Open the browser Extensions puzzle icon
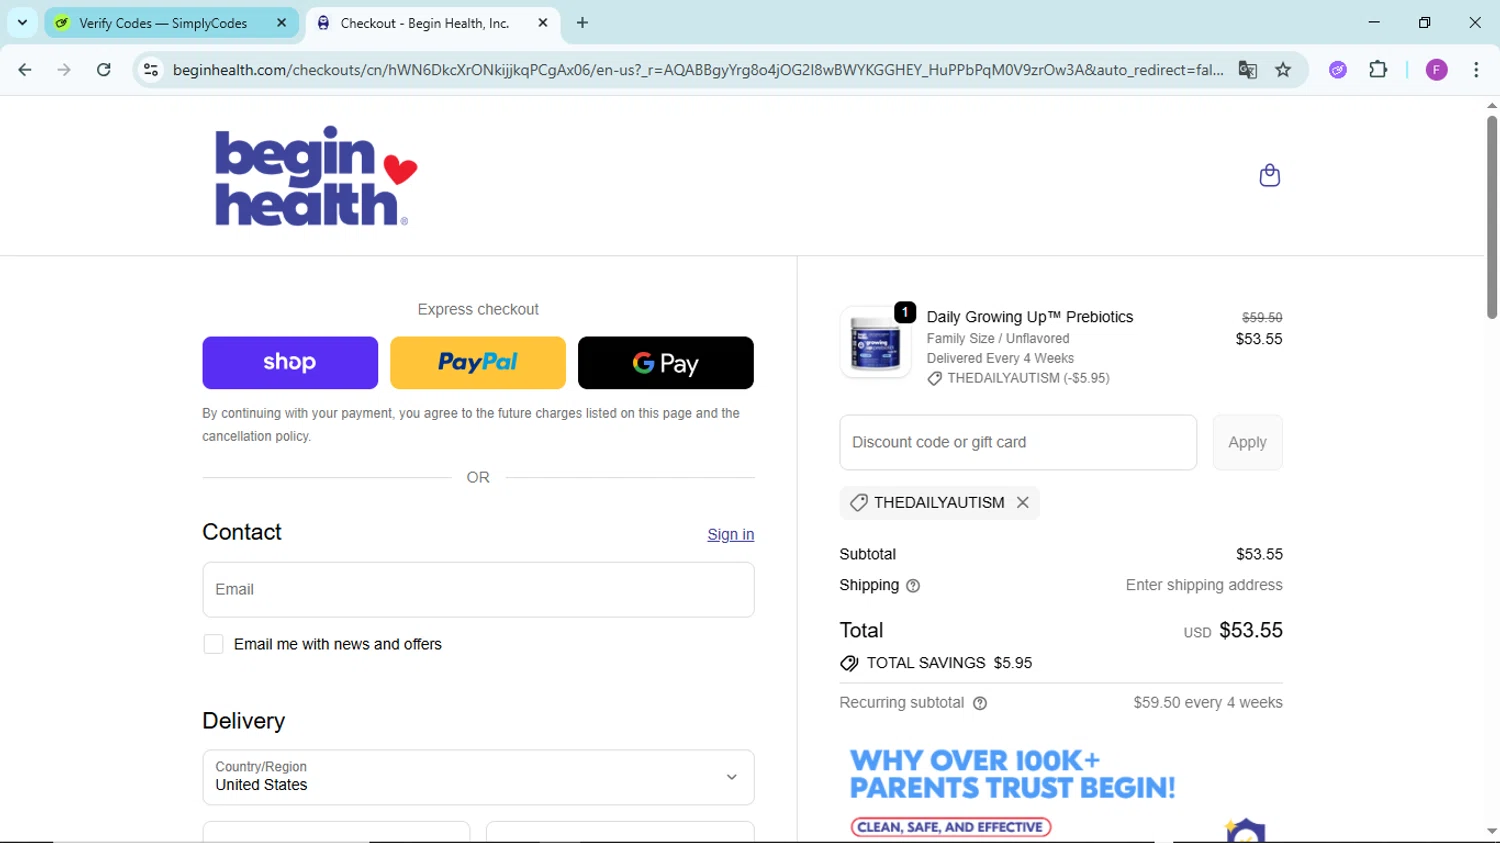 (x=1378, y=70)
